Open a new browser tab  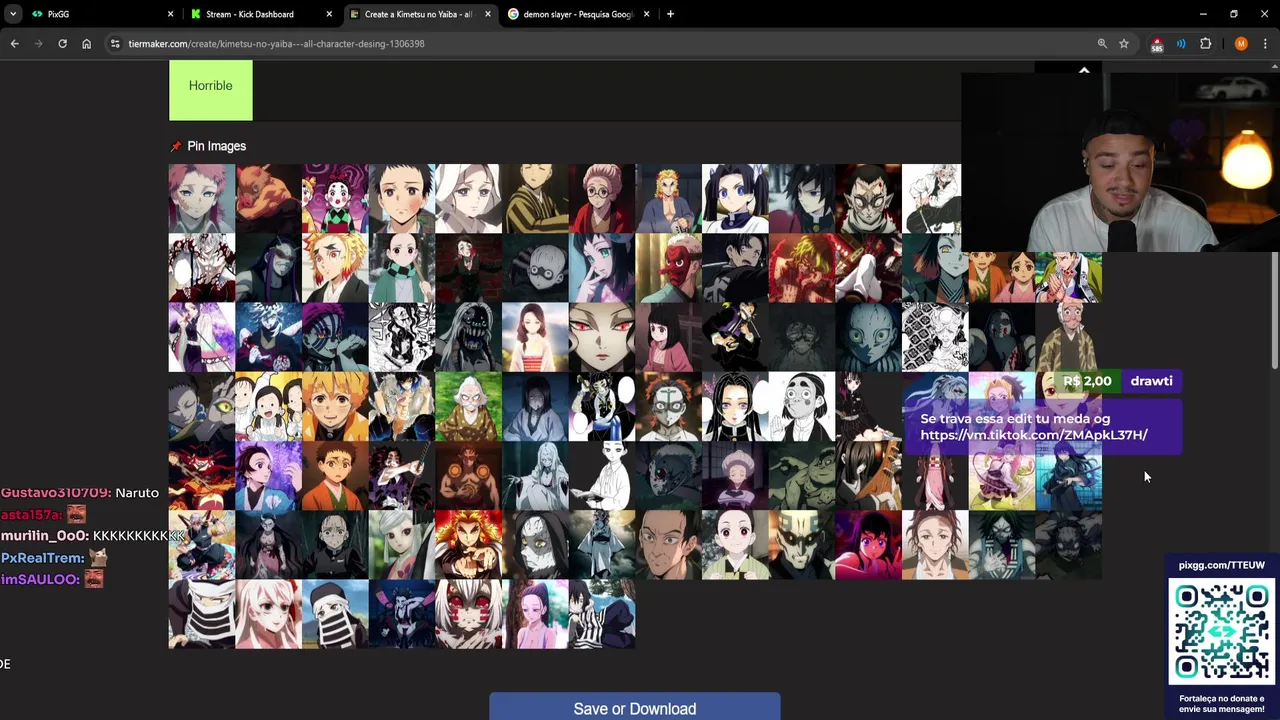(x=670, y=14)
